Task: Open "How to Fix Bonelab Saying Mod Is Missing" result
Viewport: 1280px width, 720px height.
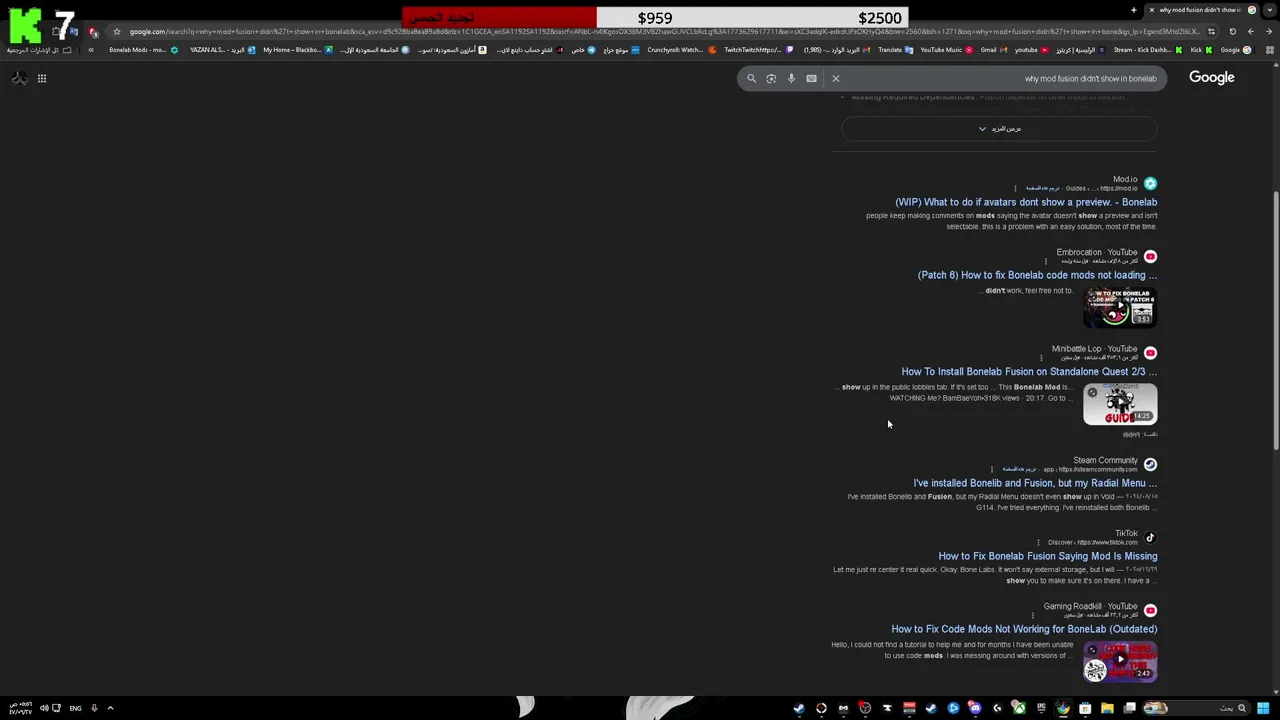Action: (x=1047, y=556)
